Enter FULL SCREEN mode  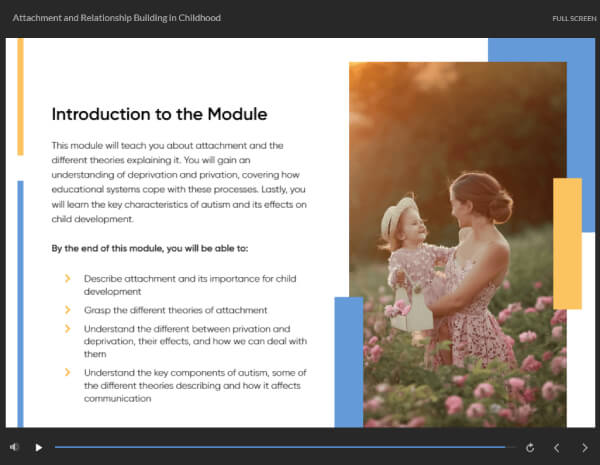point(573,19)
